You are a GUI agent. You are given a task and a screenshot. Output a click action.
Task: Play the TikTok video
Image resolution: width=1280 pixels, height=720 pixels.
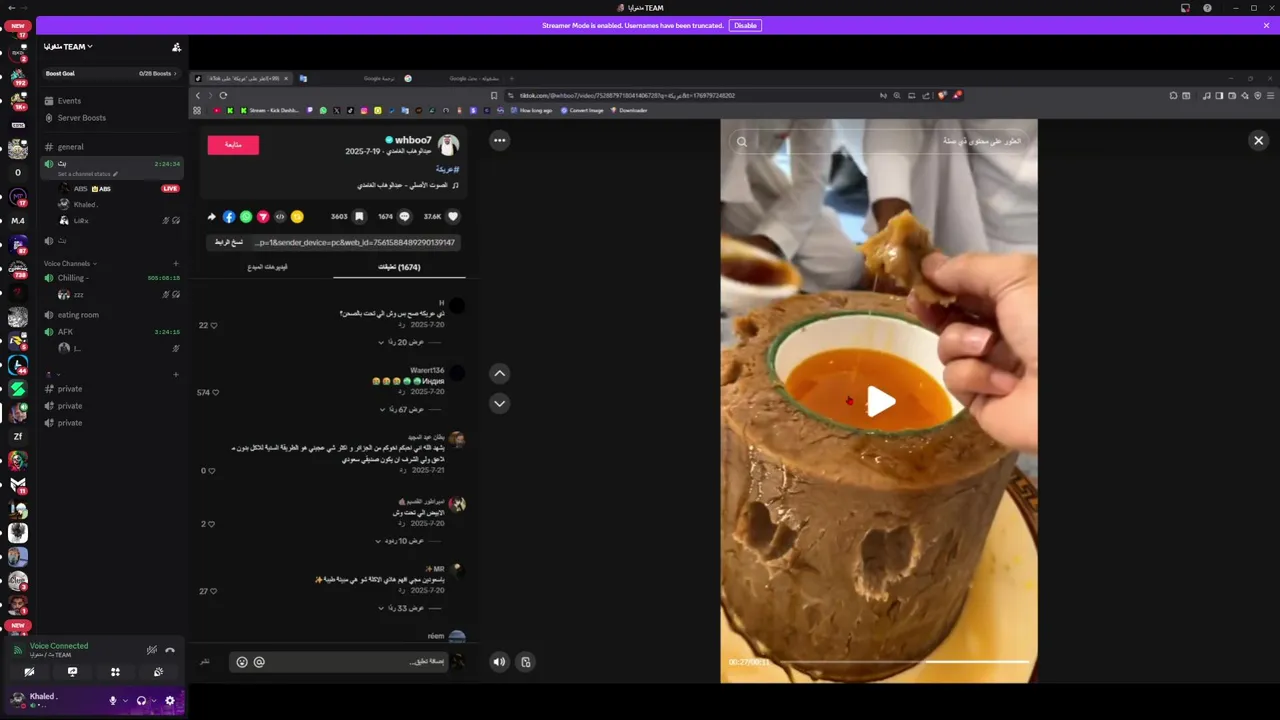880,401
